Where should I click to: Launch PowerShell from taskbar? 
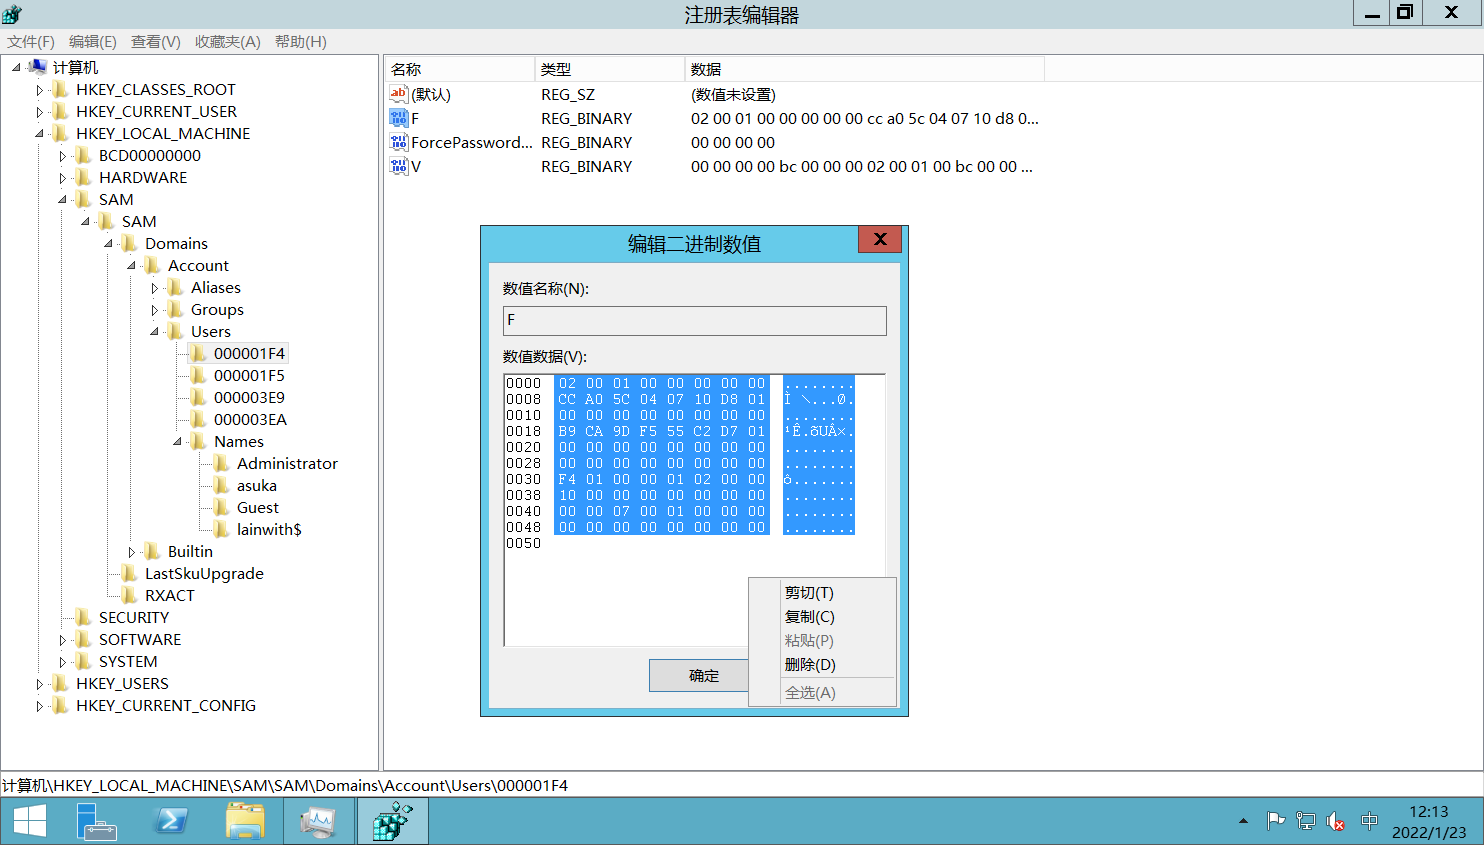(x=171, y=821)
